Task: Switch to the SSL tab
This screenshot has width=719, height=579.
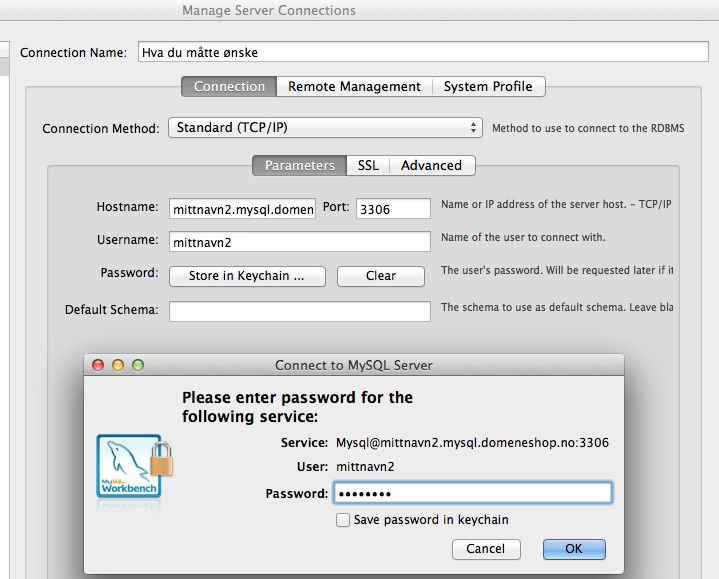Action: [368, 165]
